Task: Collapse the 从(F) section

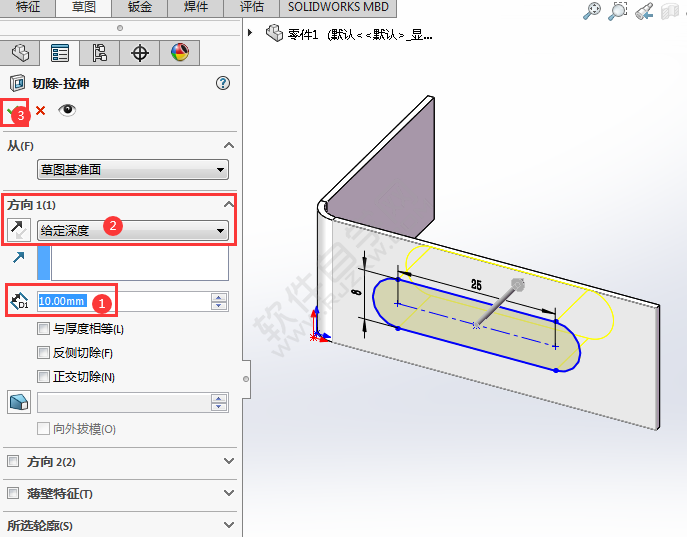Action: click(229, 145)
